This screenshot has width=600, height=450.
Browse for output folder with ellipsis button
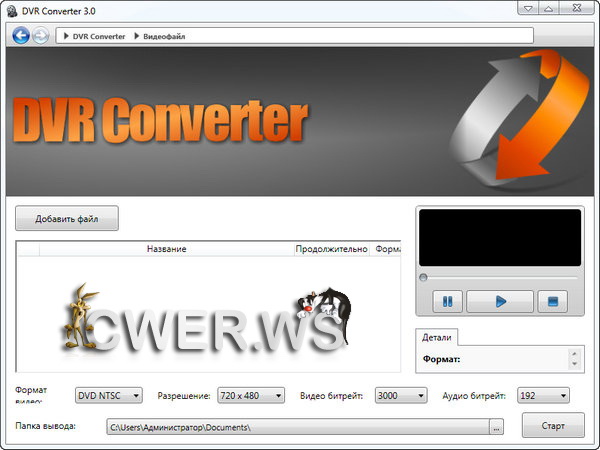[496, 427]
